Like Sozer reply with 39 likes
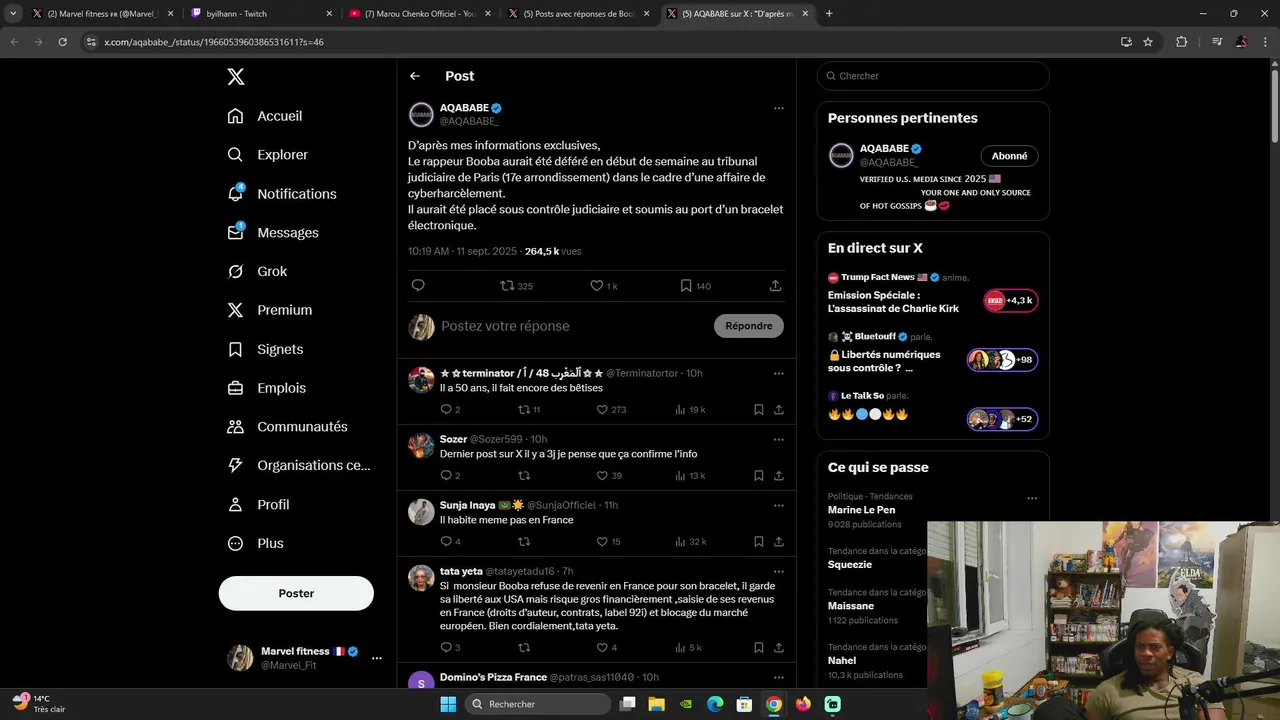Image resolution: width=1280 pixels, height=720 pixels. (x=609, y=476)
